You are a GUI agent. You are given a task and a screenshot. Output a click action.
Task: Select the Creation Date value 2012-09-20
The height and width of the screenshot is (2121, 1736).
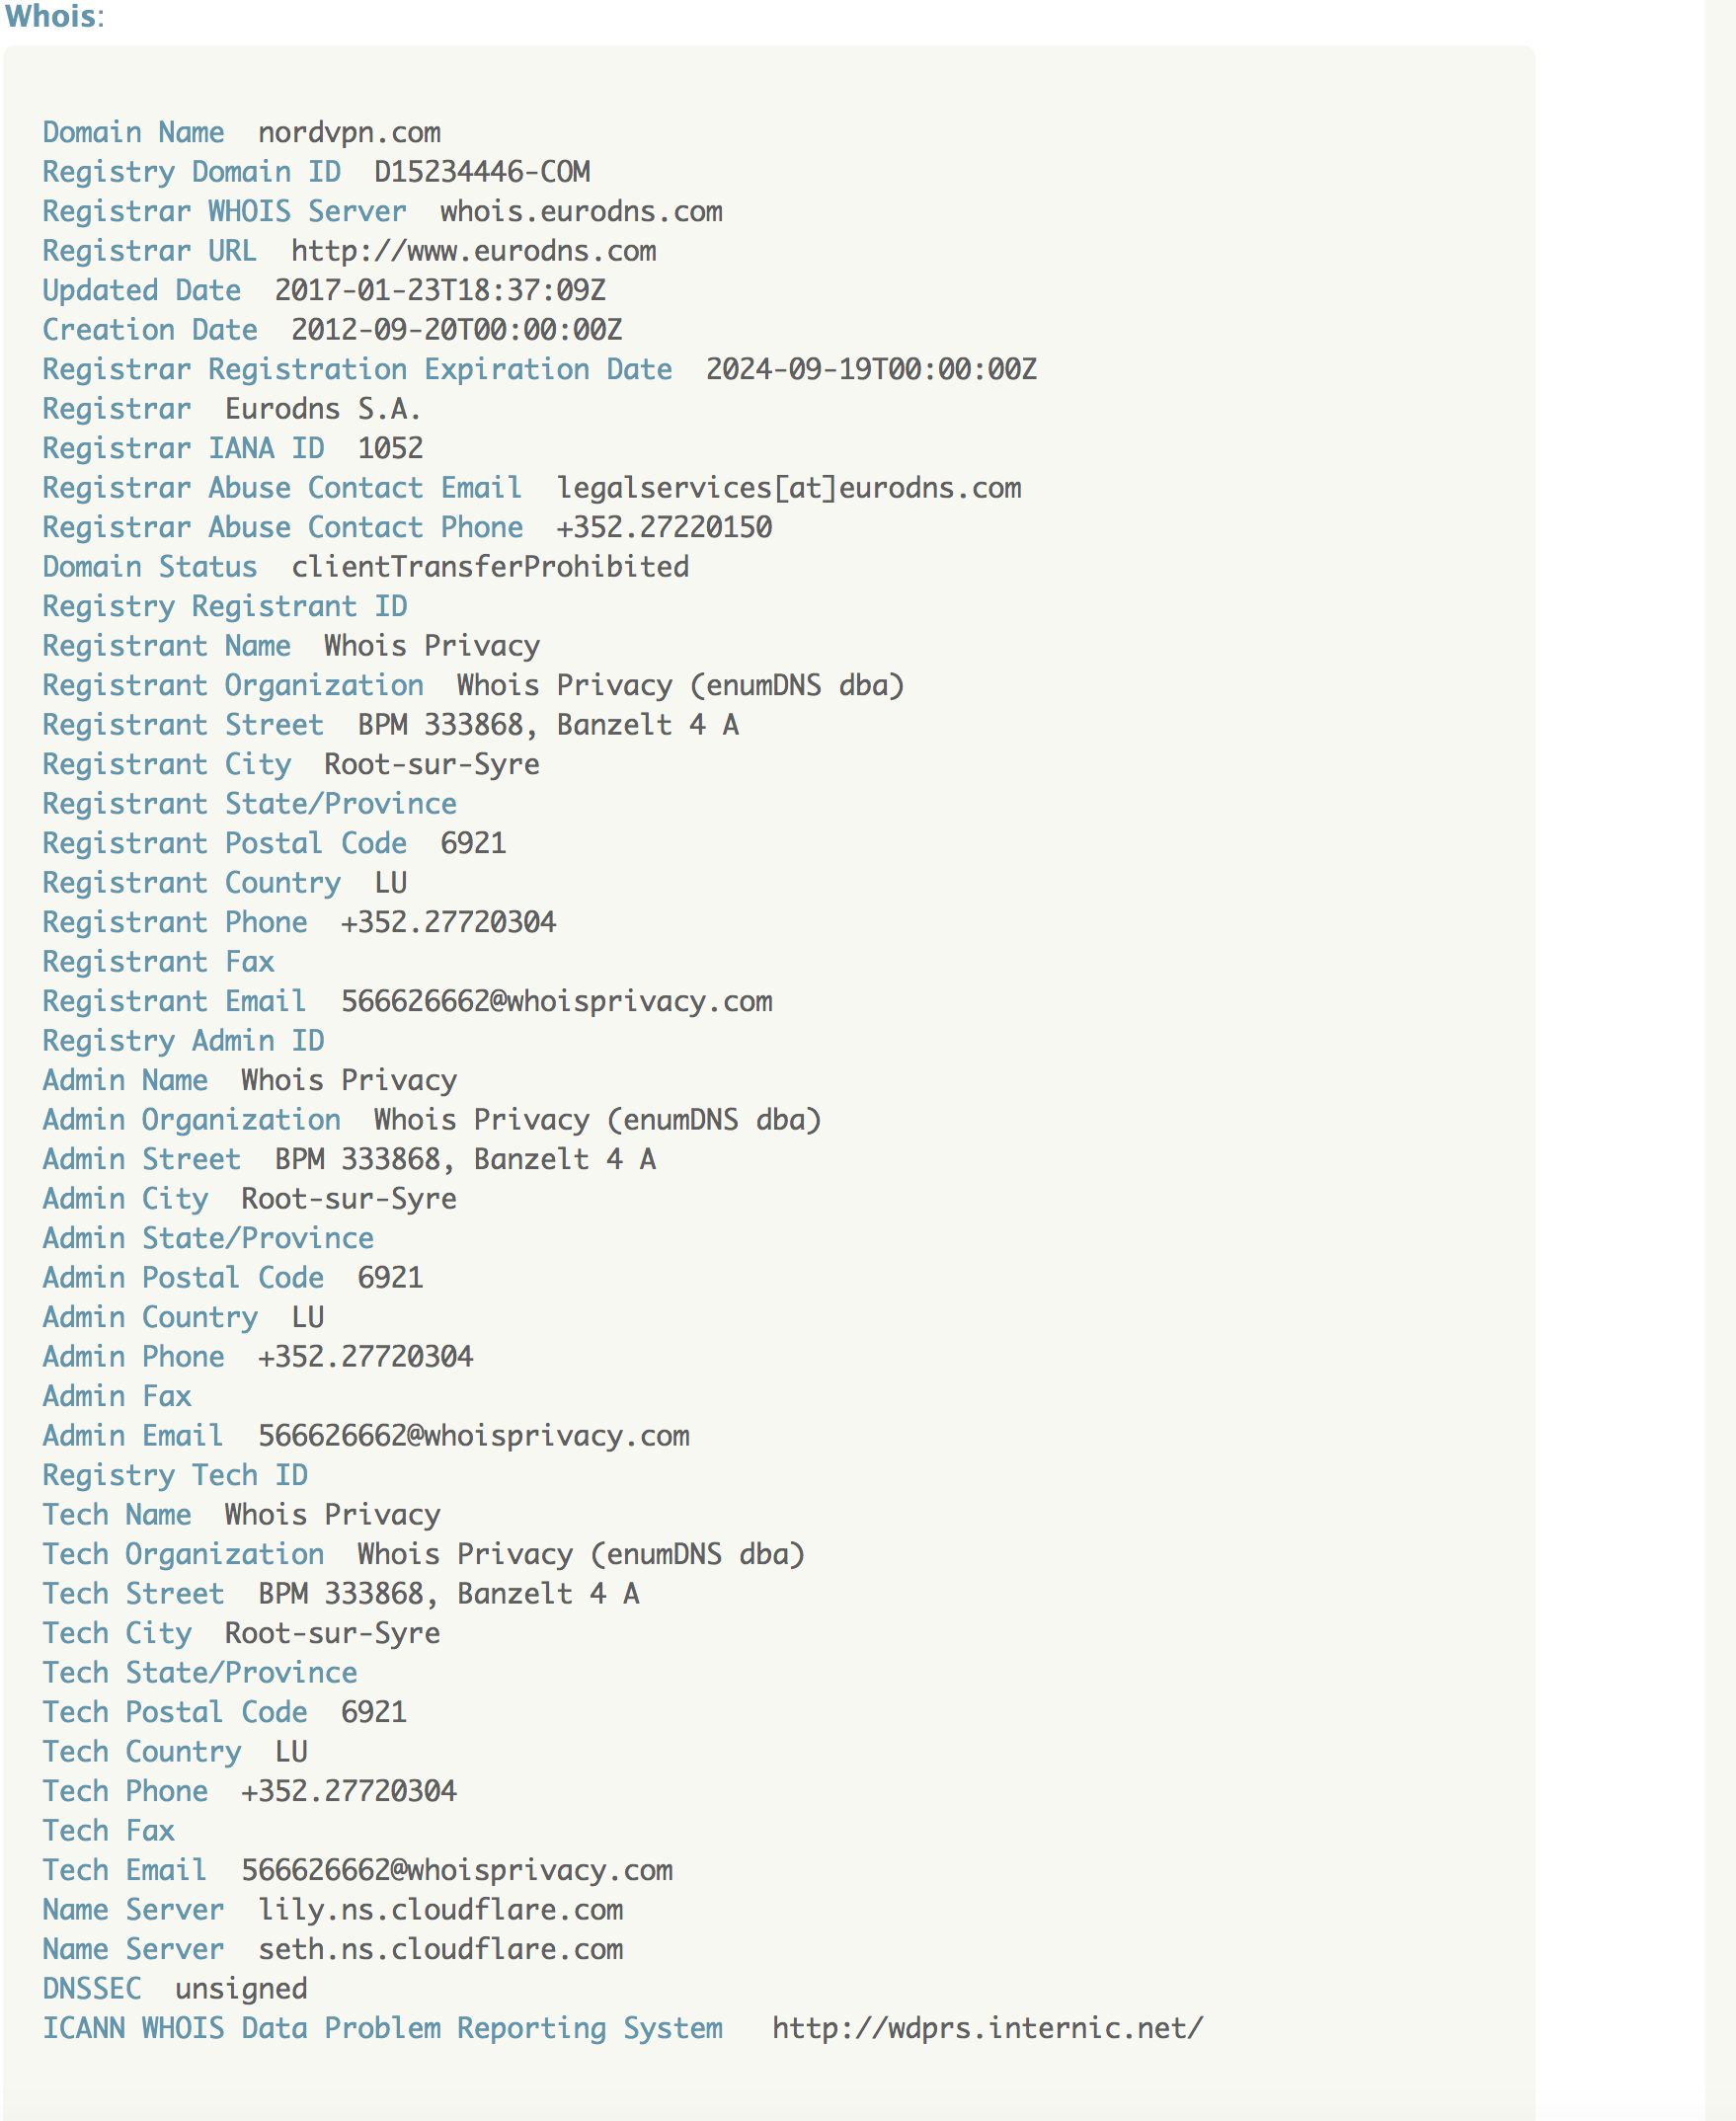pos(456,330)
